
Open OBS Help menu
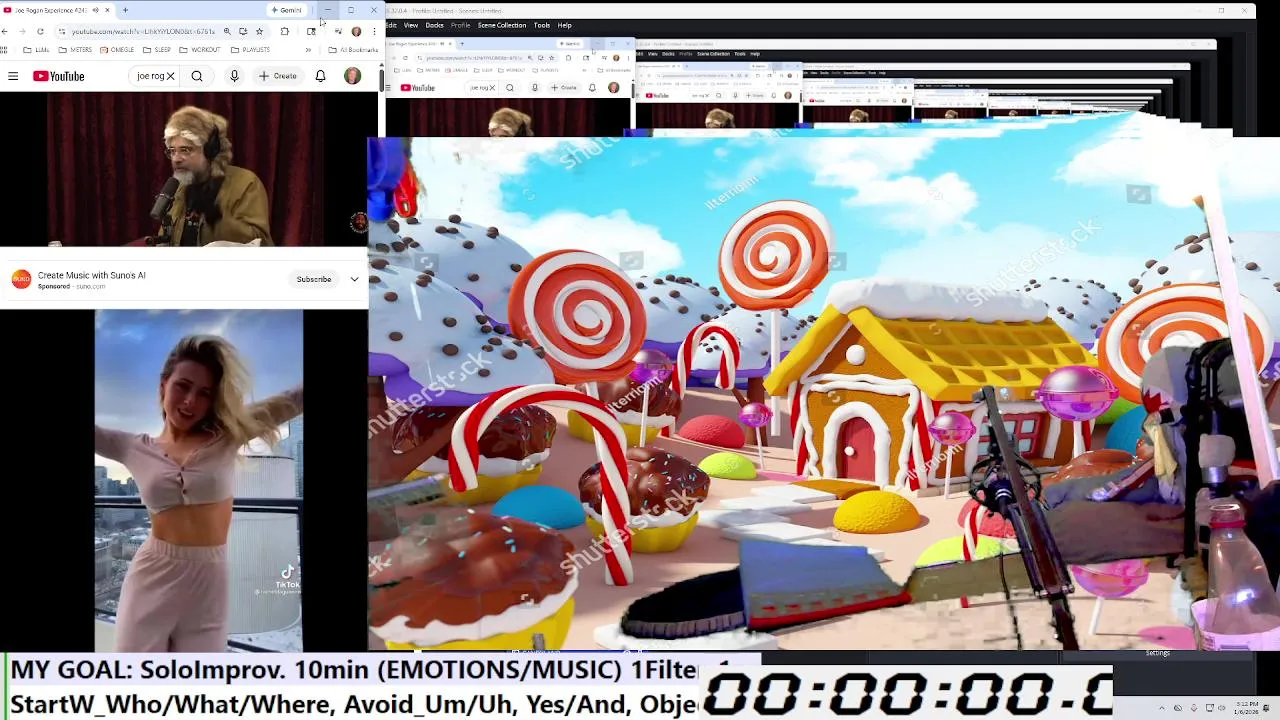(564, 25)
